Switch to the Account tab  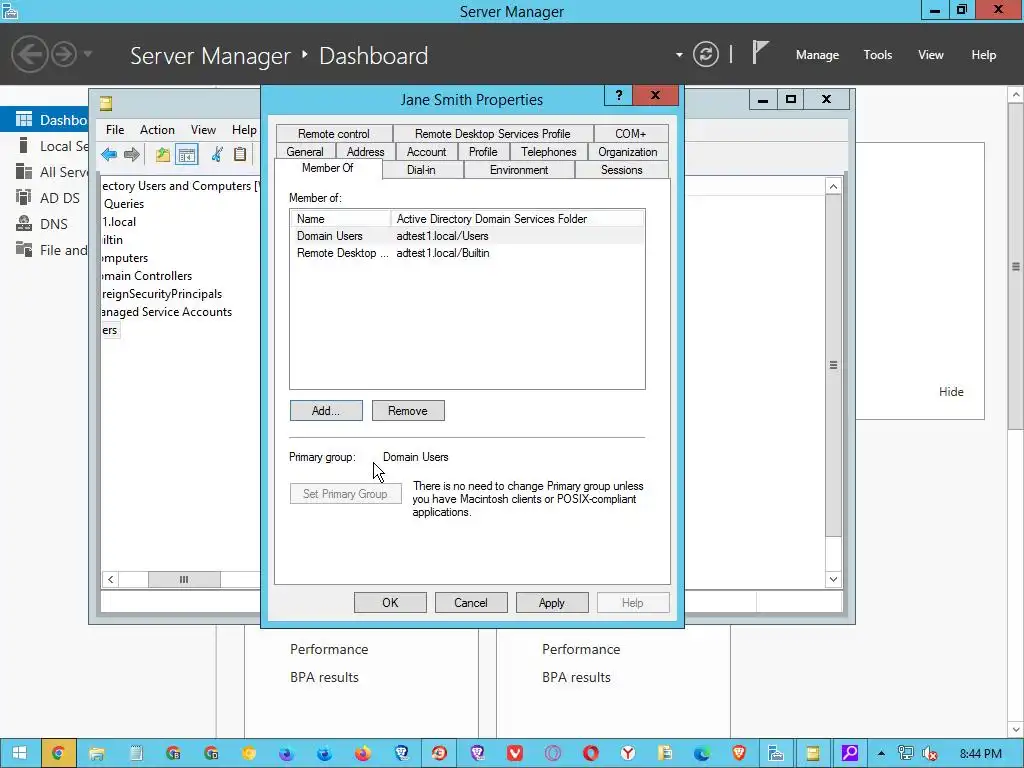(426, 152)
